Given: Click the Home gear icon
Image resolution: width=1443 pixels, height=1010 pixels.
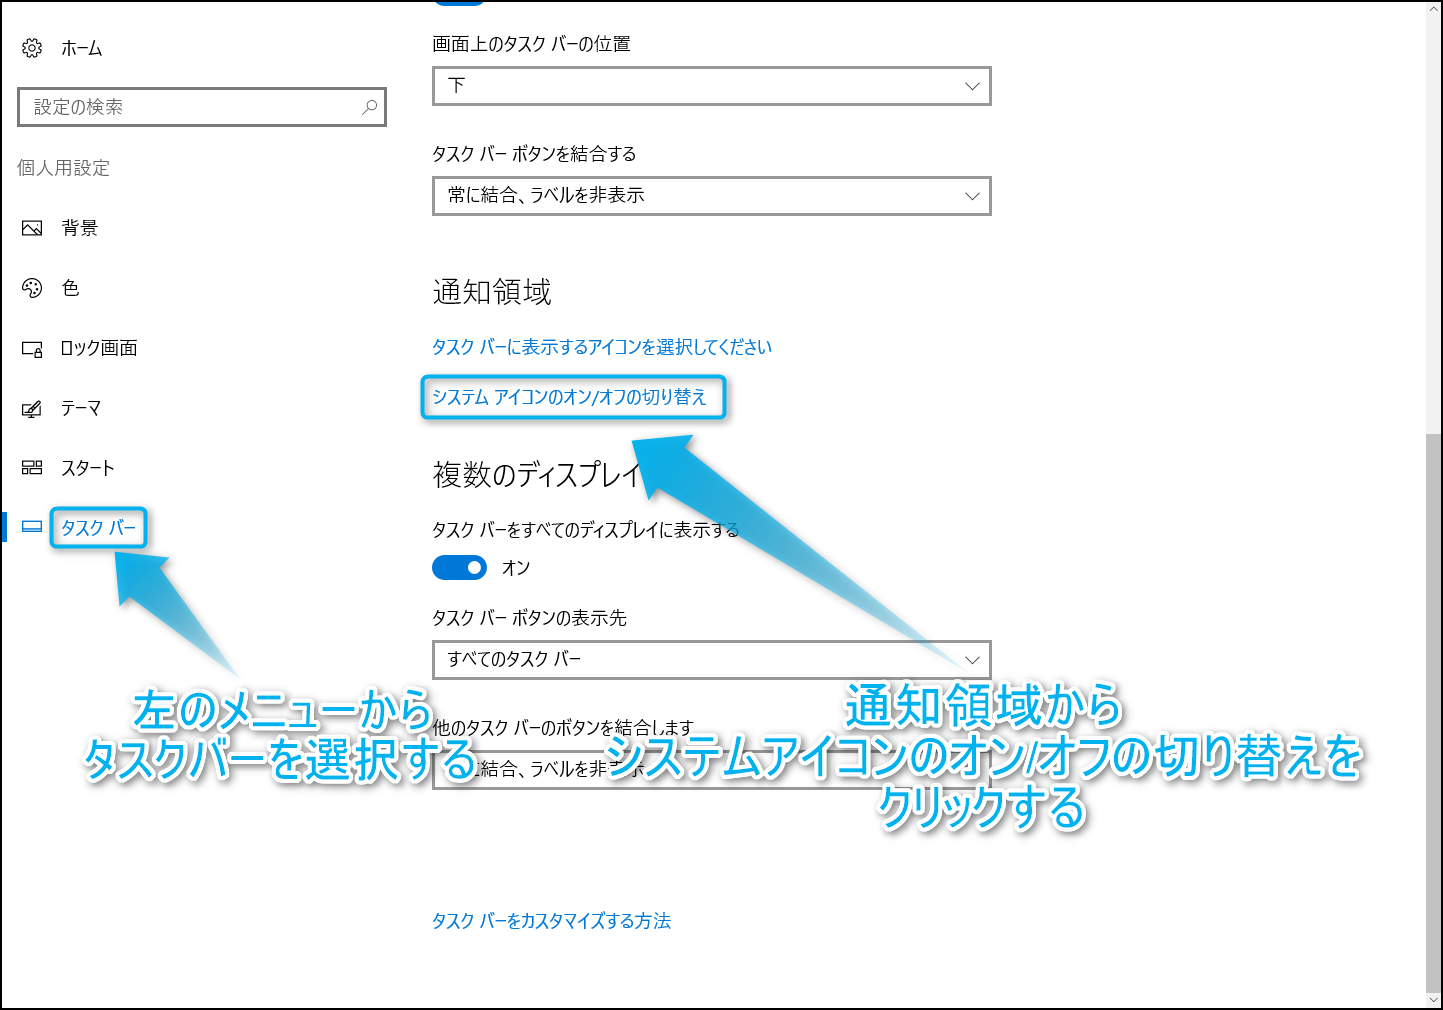Looking at the screenshot, I should point(32,48).
